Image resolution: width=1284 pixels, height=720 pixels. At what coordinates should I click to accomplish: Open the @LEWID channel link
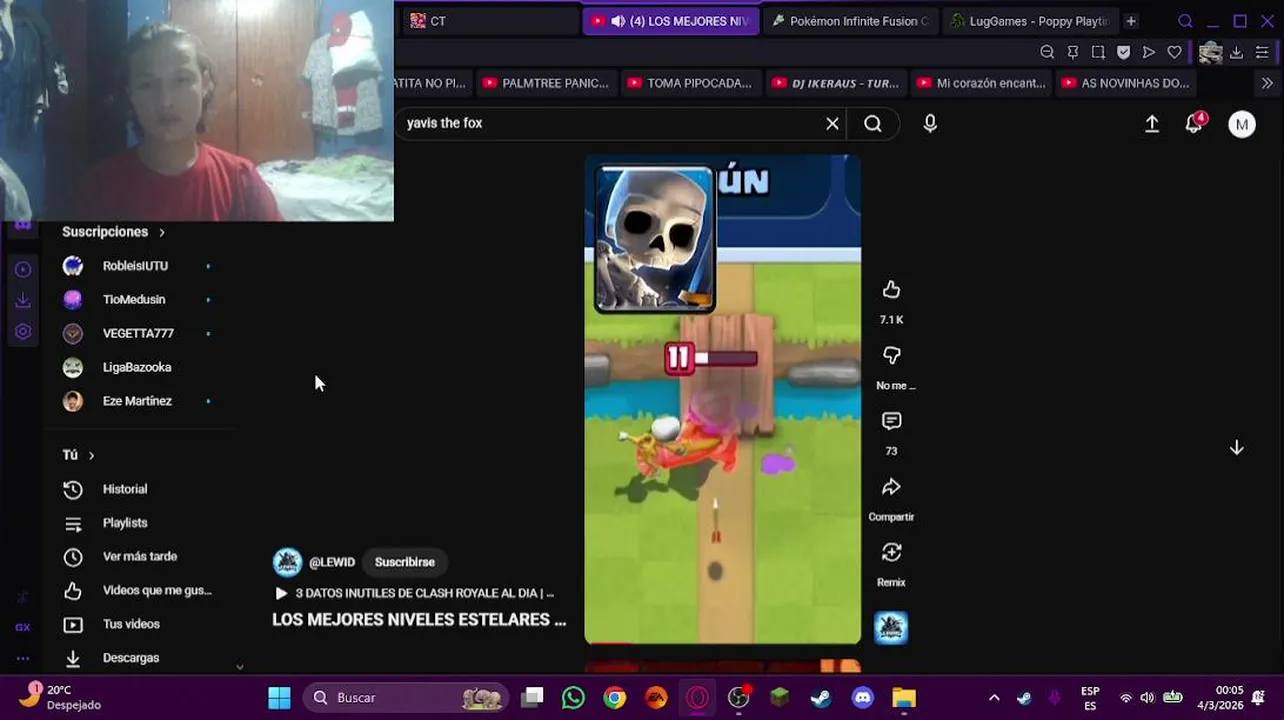point(332,562)
